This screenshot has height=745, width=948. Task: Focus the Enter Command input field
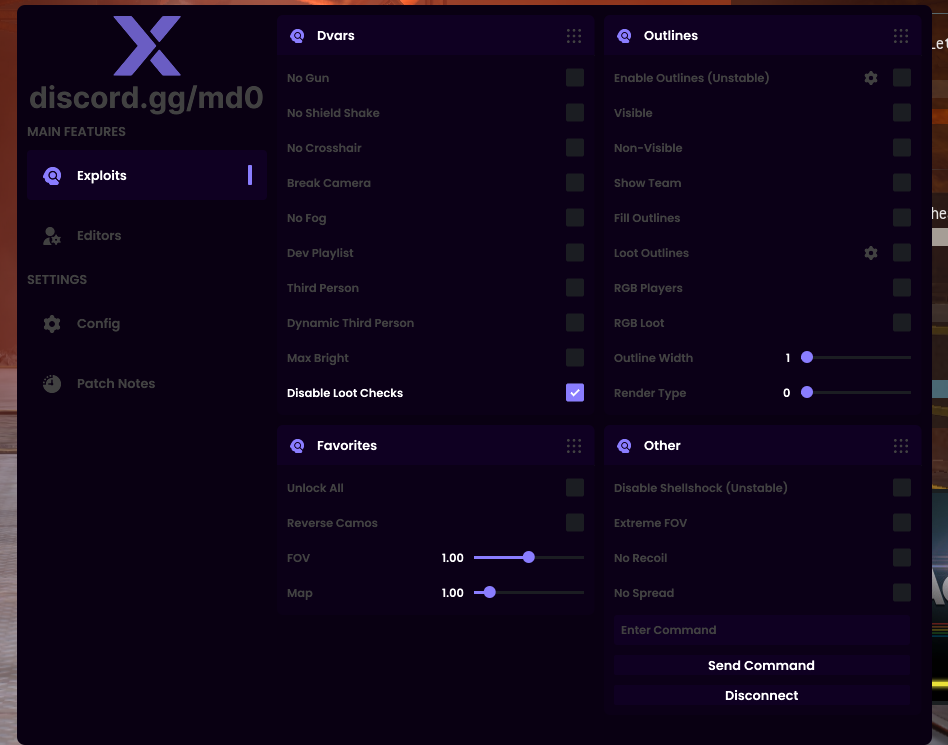tap(761, 630)
